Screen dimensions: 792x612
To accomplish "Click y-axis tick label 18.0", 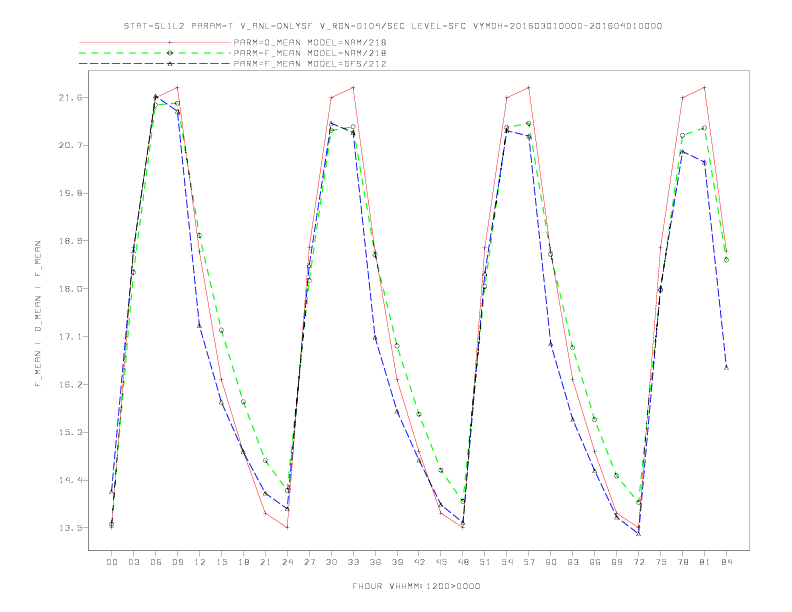I will pos(68,289).
